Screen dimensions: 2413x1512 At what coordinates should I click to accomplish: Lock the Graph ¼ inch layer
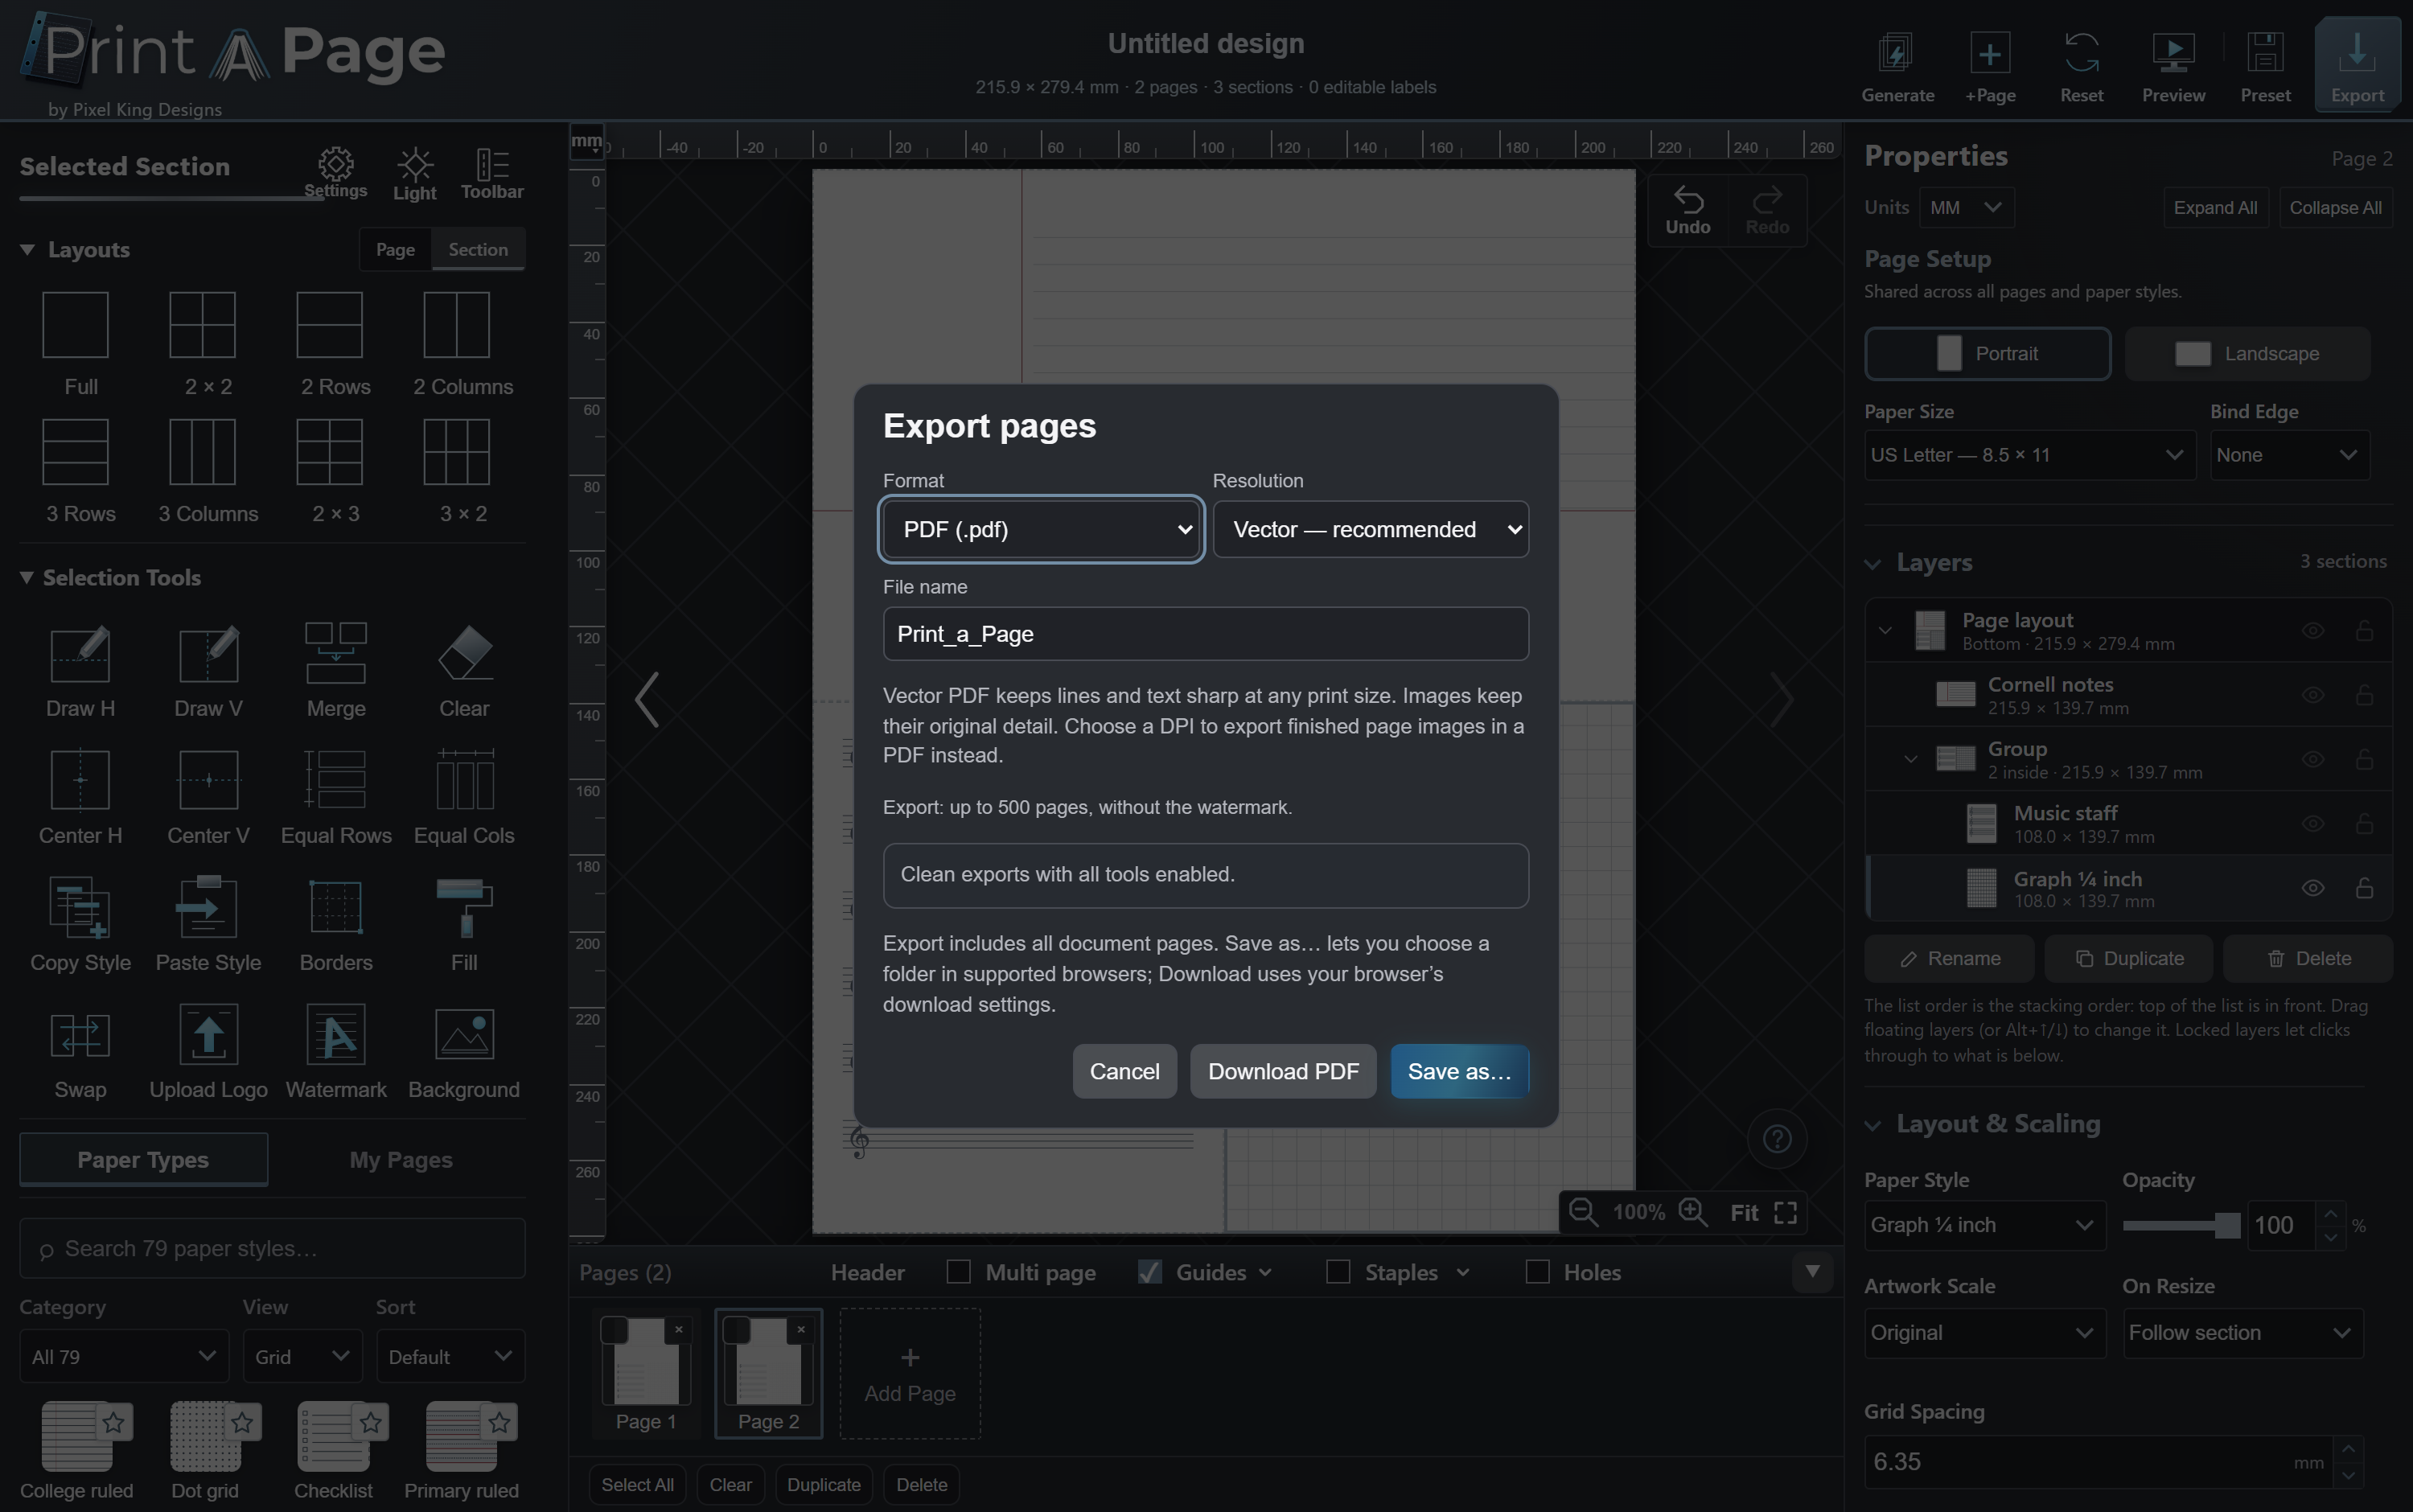click(2364, 888)
